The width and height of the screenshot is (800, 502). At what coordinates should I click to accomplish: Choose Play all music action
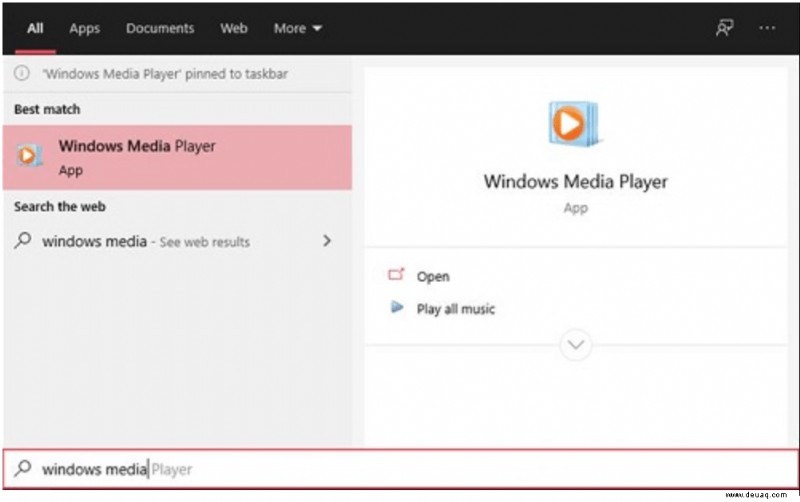(456, 309)
